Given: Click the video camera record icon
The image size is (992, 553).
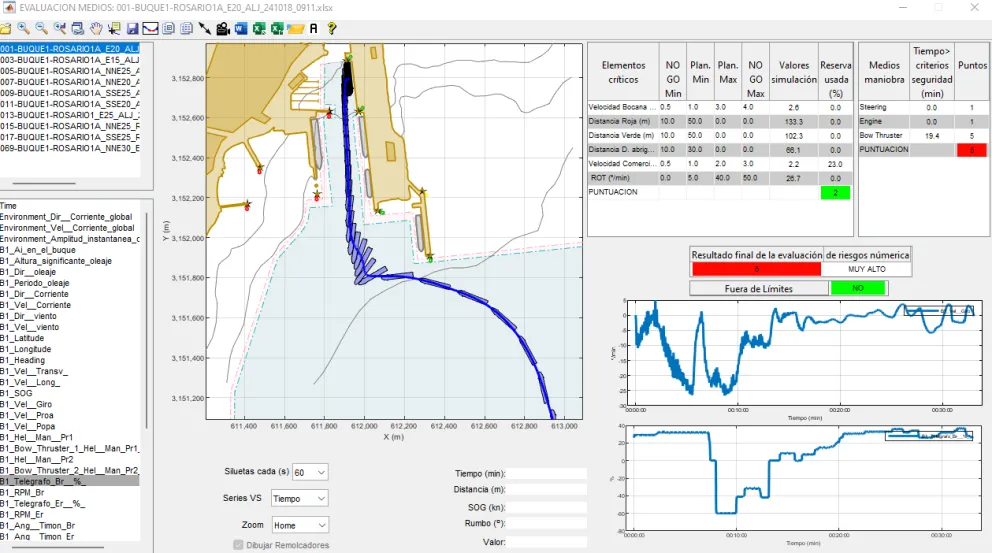Looking at the screenshot, I should 223,28.
